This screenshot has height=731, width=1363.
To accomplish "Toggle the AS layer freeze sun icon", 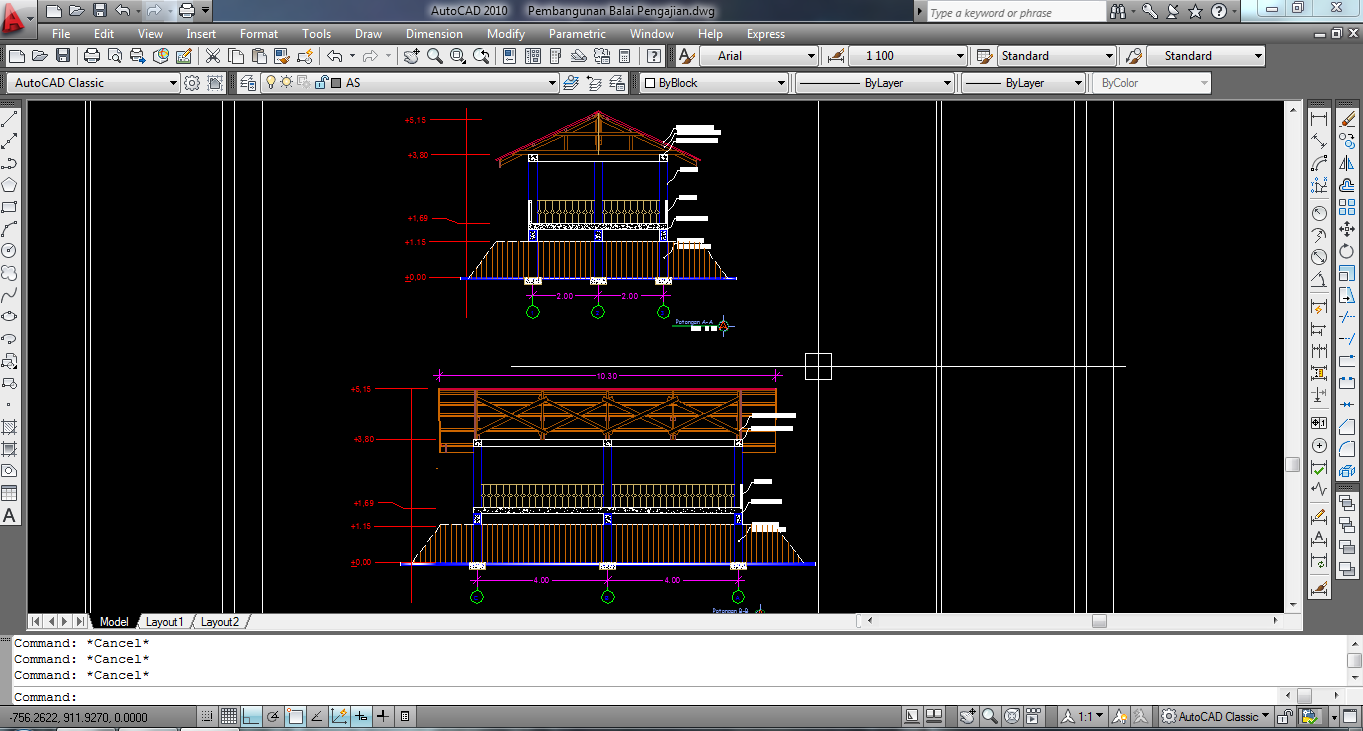I will point(286,83).
